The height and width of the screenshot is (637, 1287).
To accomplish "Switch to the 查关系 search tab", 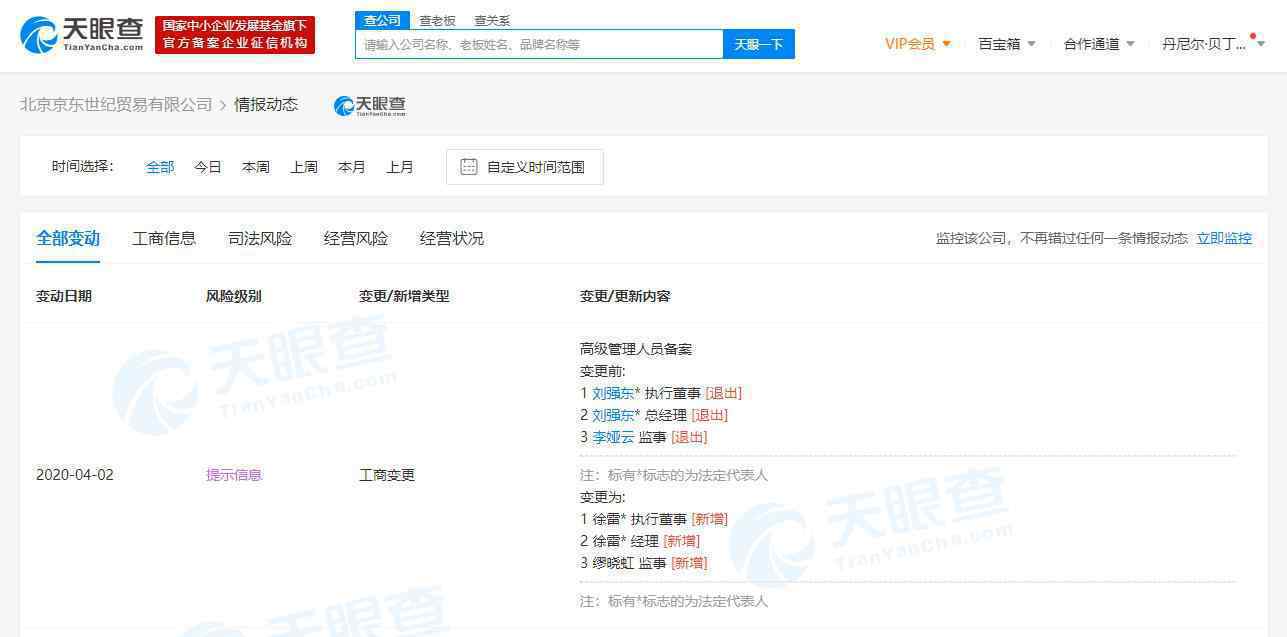I will (492, 20).
